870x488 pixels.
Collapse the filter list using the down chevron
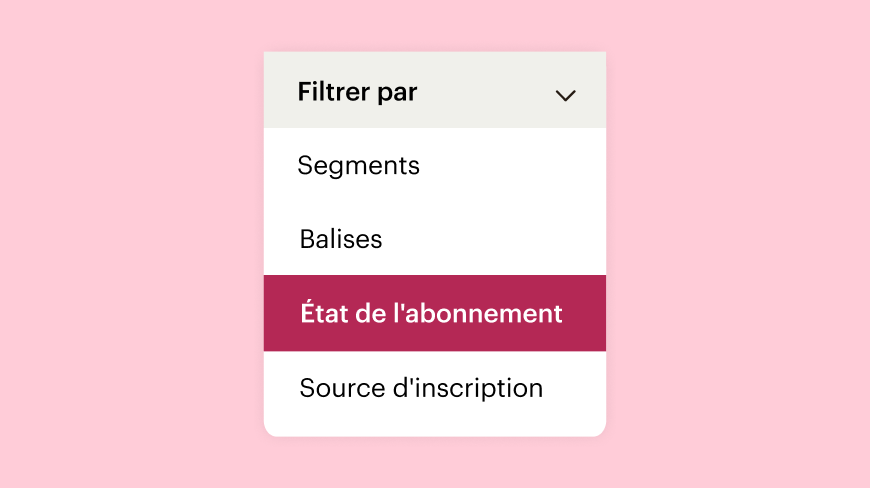pyautogui.click(x=565, y=95)
